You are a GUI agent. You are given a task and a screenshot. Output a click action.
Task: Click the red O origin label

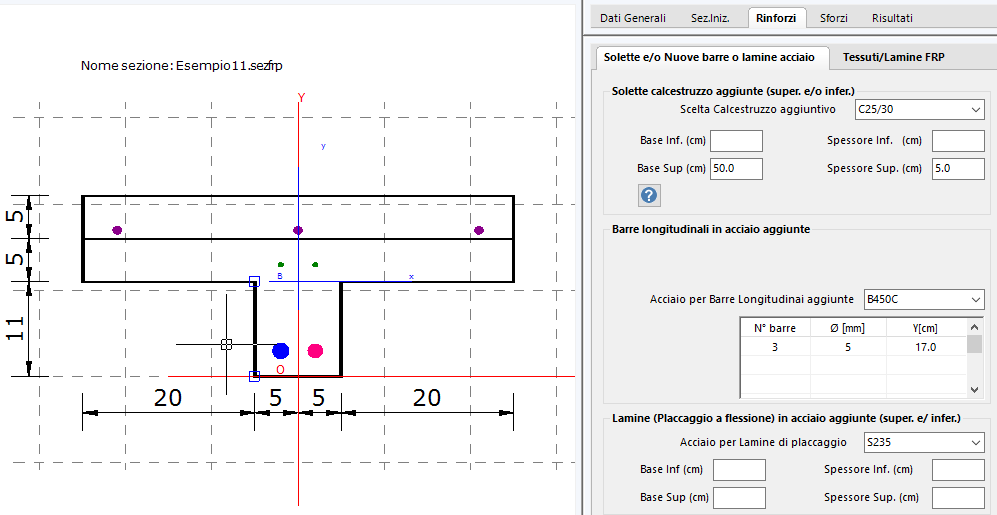pos(280,369)
